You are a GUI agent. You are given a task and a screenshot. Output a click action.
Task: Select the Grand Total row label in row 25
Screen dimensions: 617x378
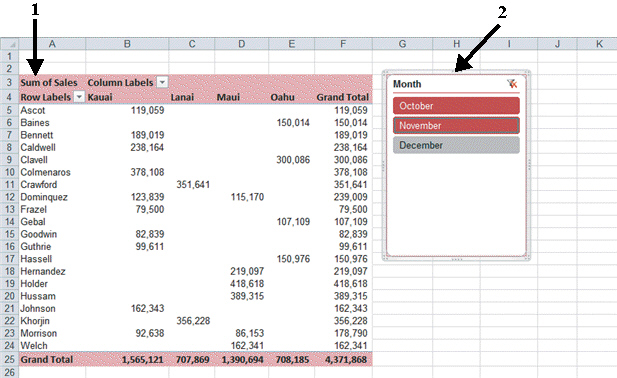(x=46, y=359)
